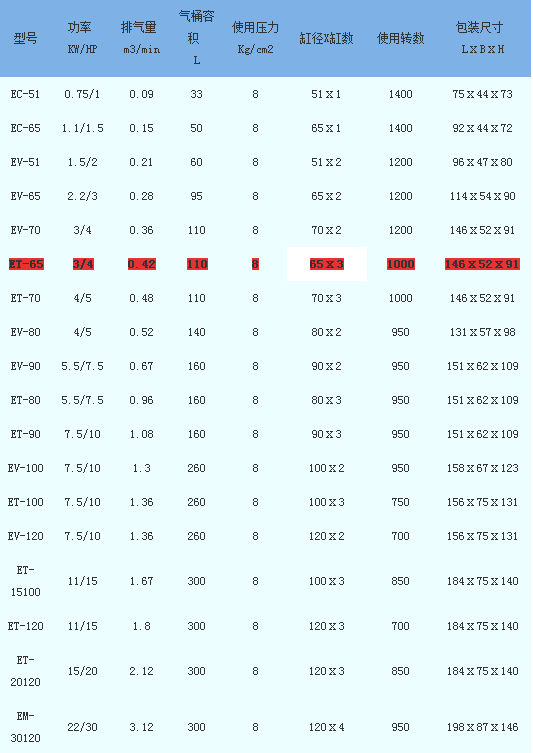The height and width of the screenshot is (753, 533).
Task: Select the ET-20120 model cell
Action: 25,671
